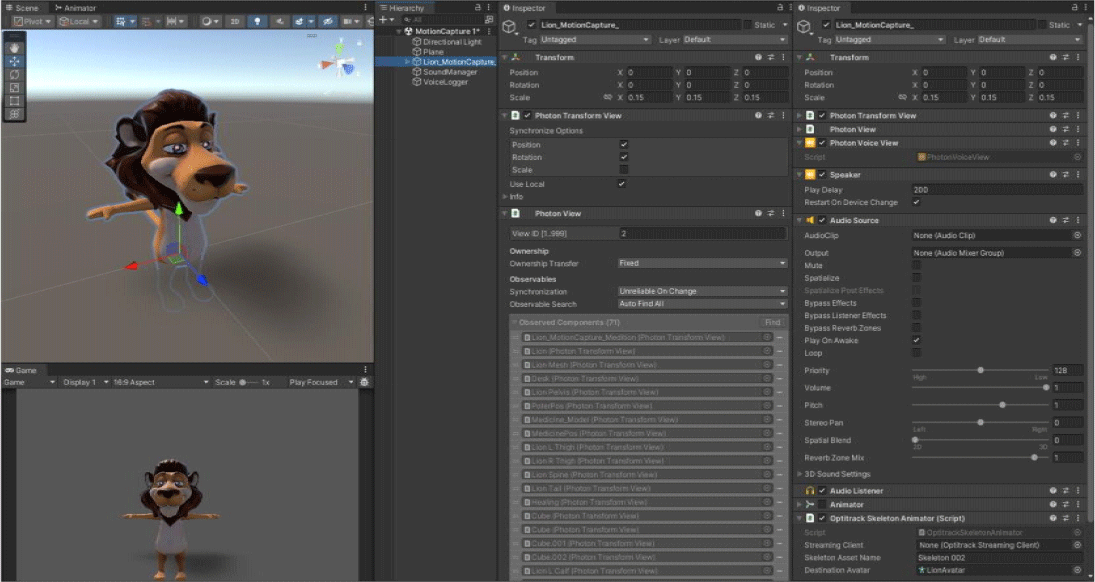
Task: Open Audio Source component help icon
Action: [1052, 220]
